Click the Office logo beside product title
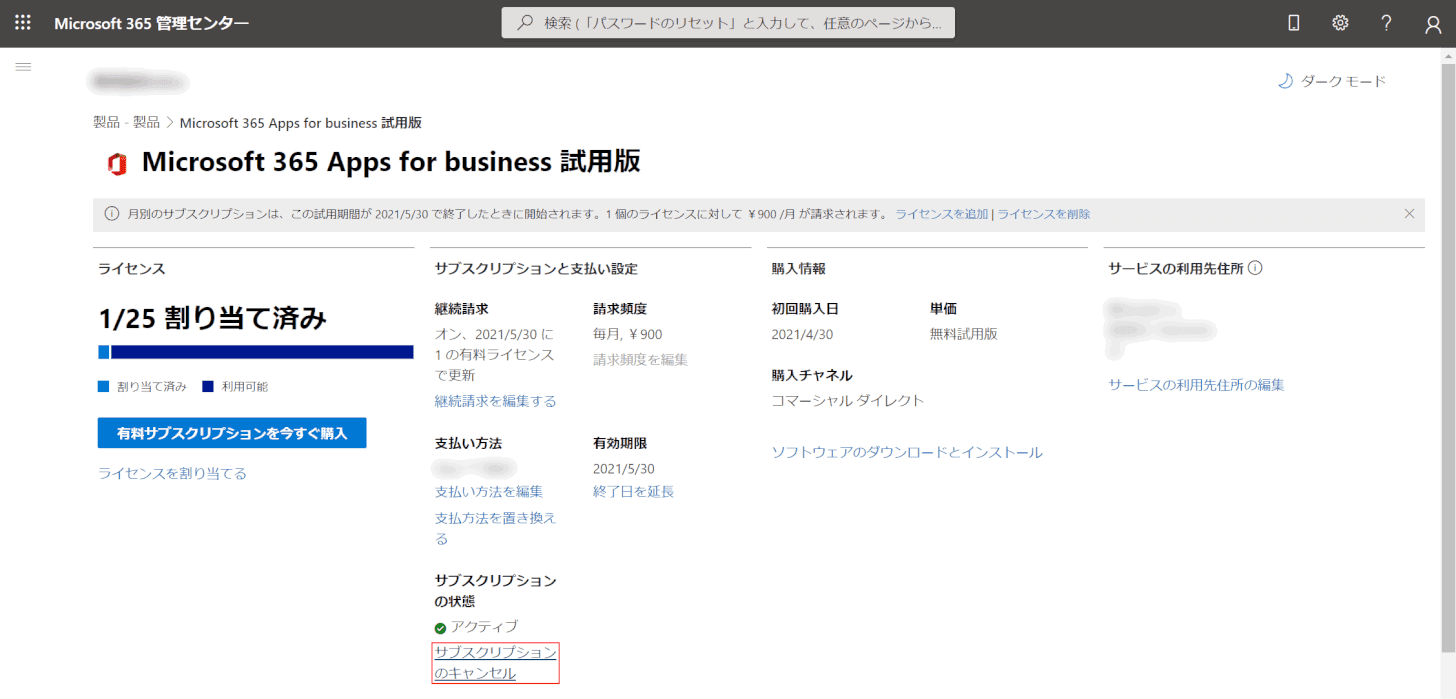The width and height of the screenshot is (1456, 699). tap(117, 164)
